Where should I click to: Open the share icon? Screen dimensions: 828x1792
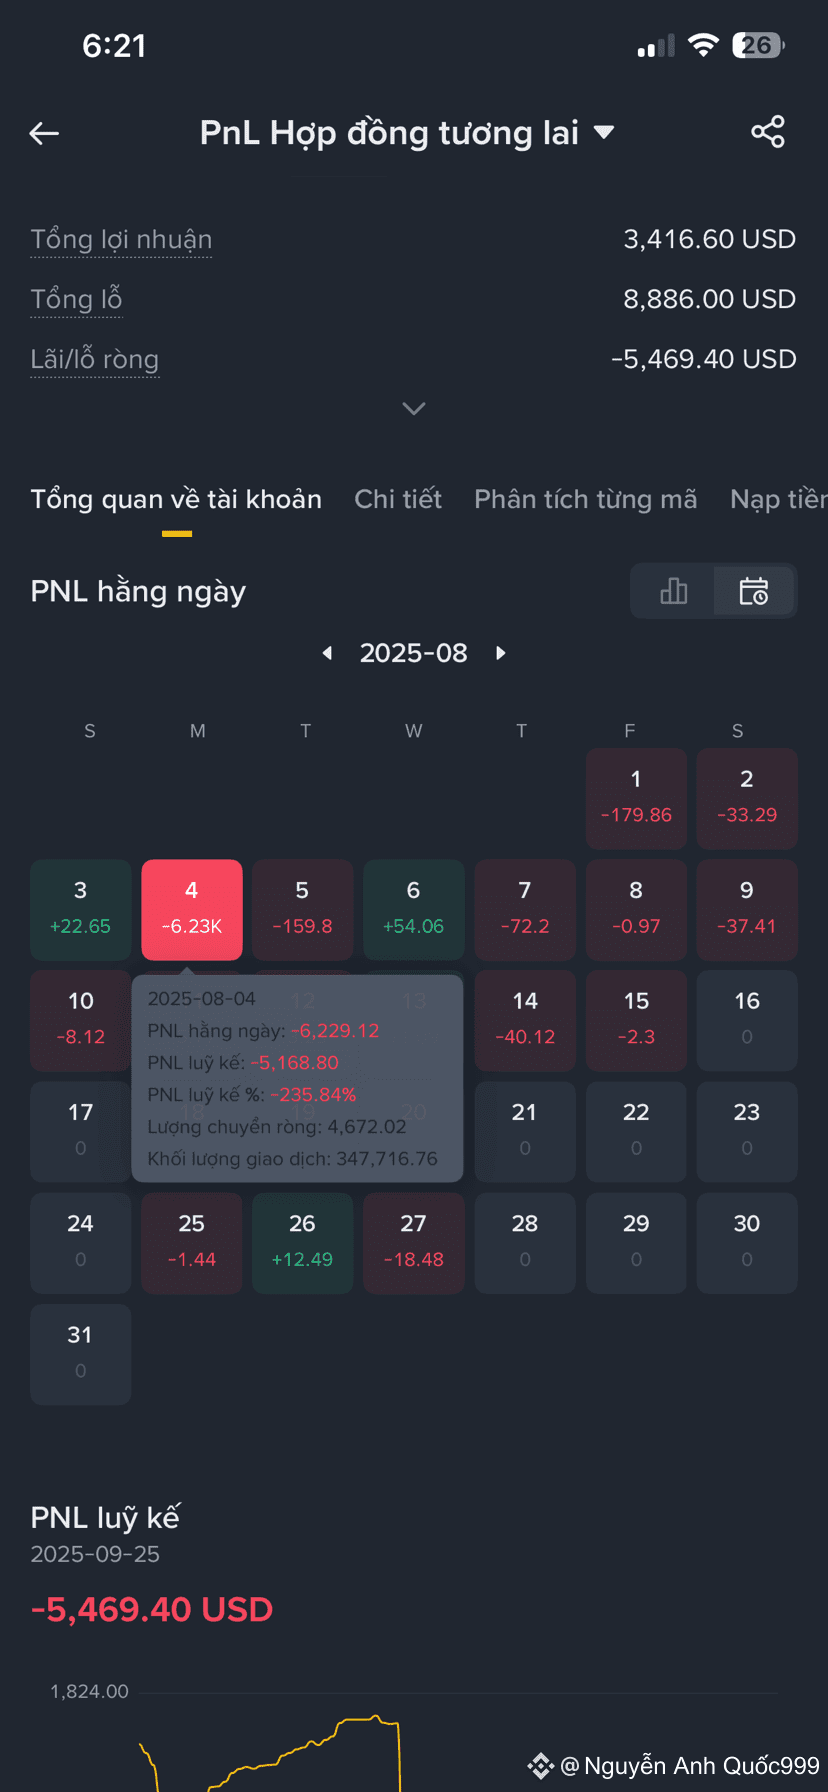tap(768, 132)
